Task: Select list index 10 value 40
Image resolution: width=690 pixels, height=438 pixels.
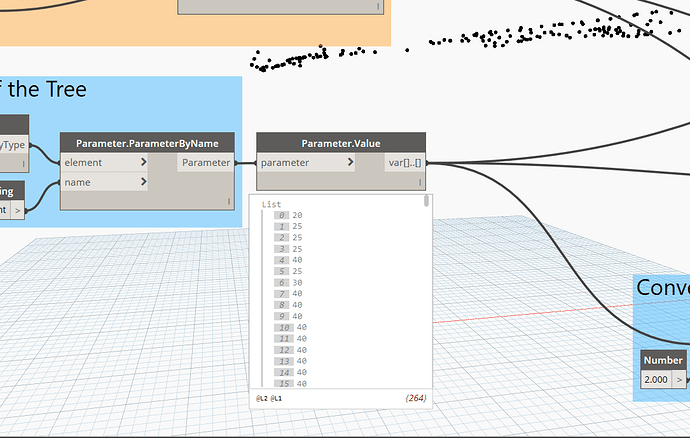Action: click(290, 328)
